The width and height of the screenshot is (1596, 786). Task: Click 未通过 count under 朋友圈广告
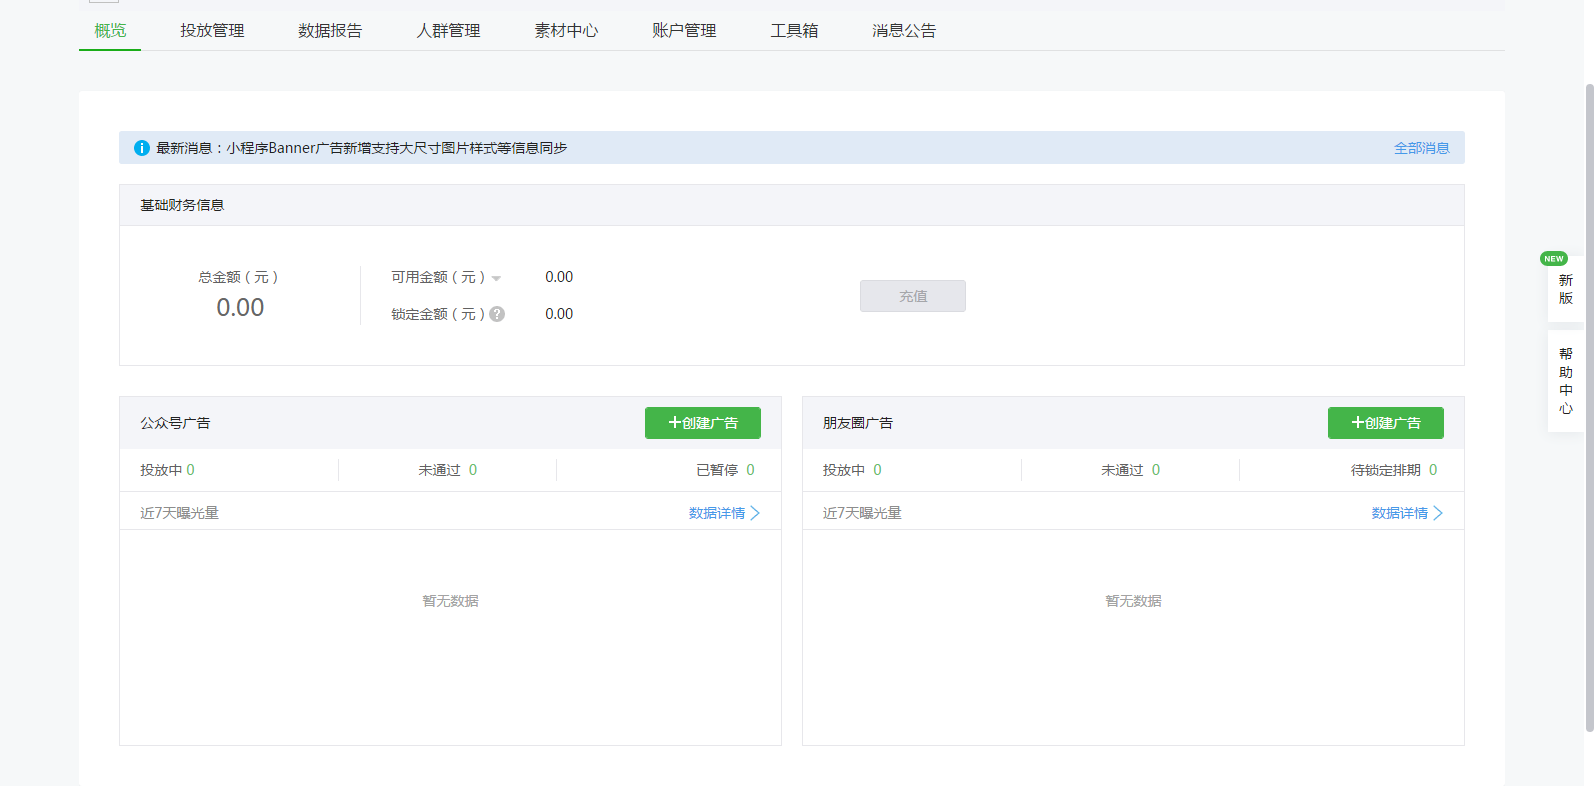click(1156, 470)
